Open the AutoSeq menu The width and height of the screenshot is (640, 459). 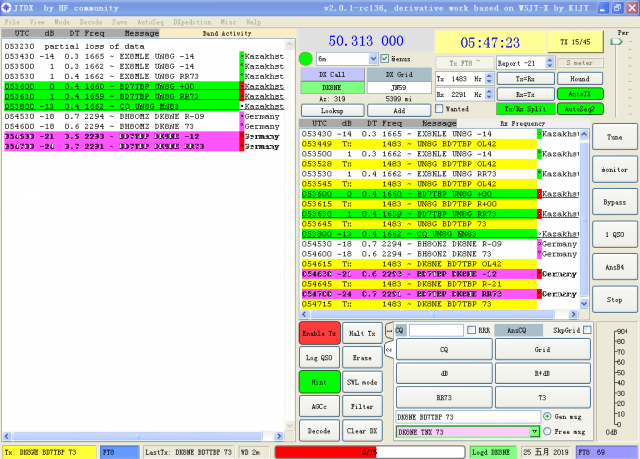[150, 22]
